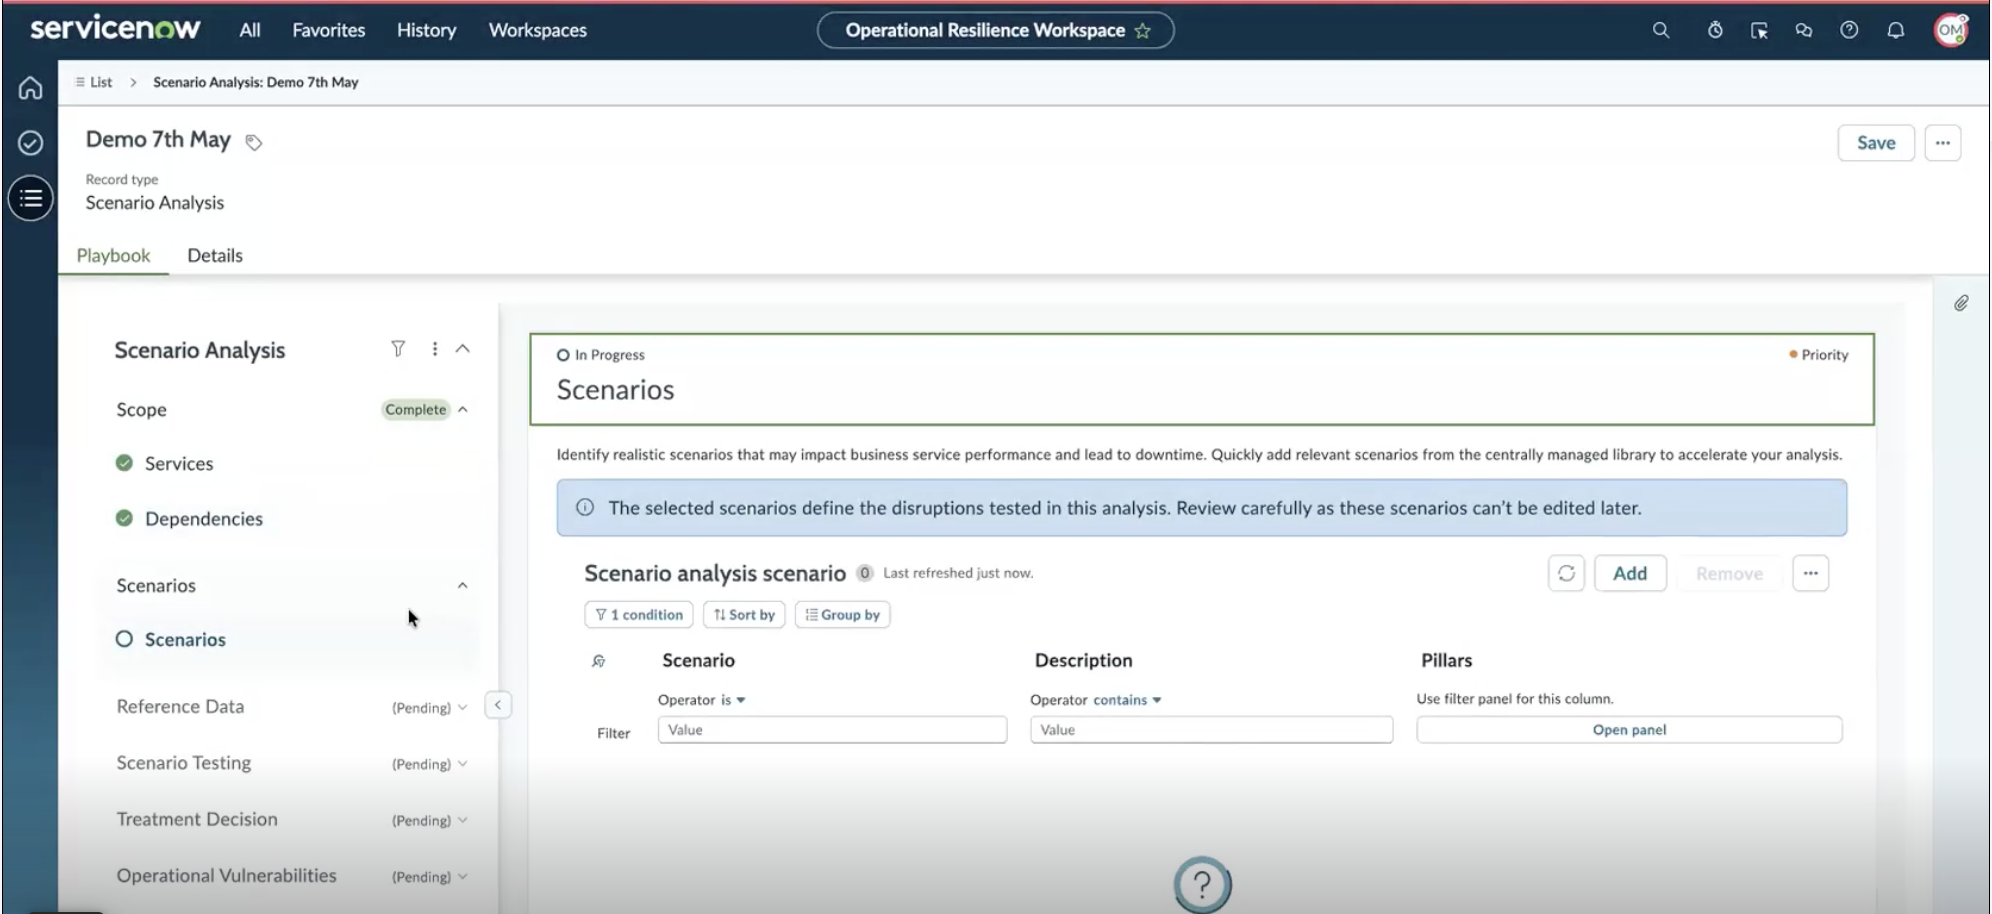Screen dimensions: 1992x914
Task: Expand the Reference Data section
Action: click(462, 707)
